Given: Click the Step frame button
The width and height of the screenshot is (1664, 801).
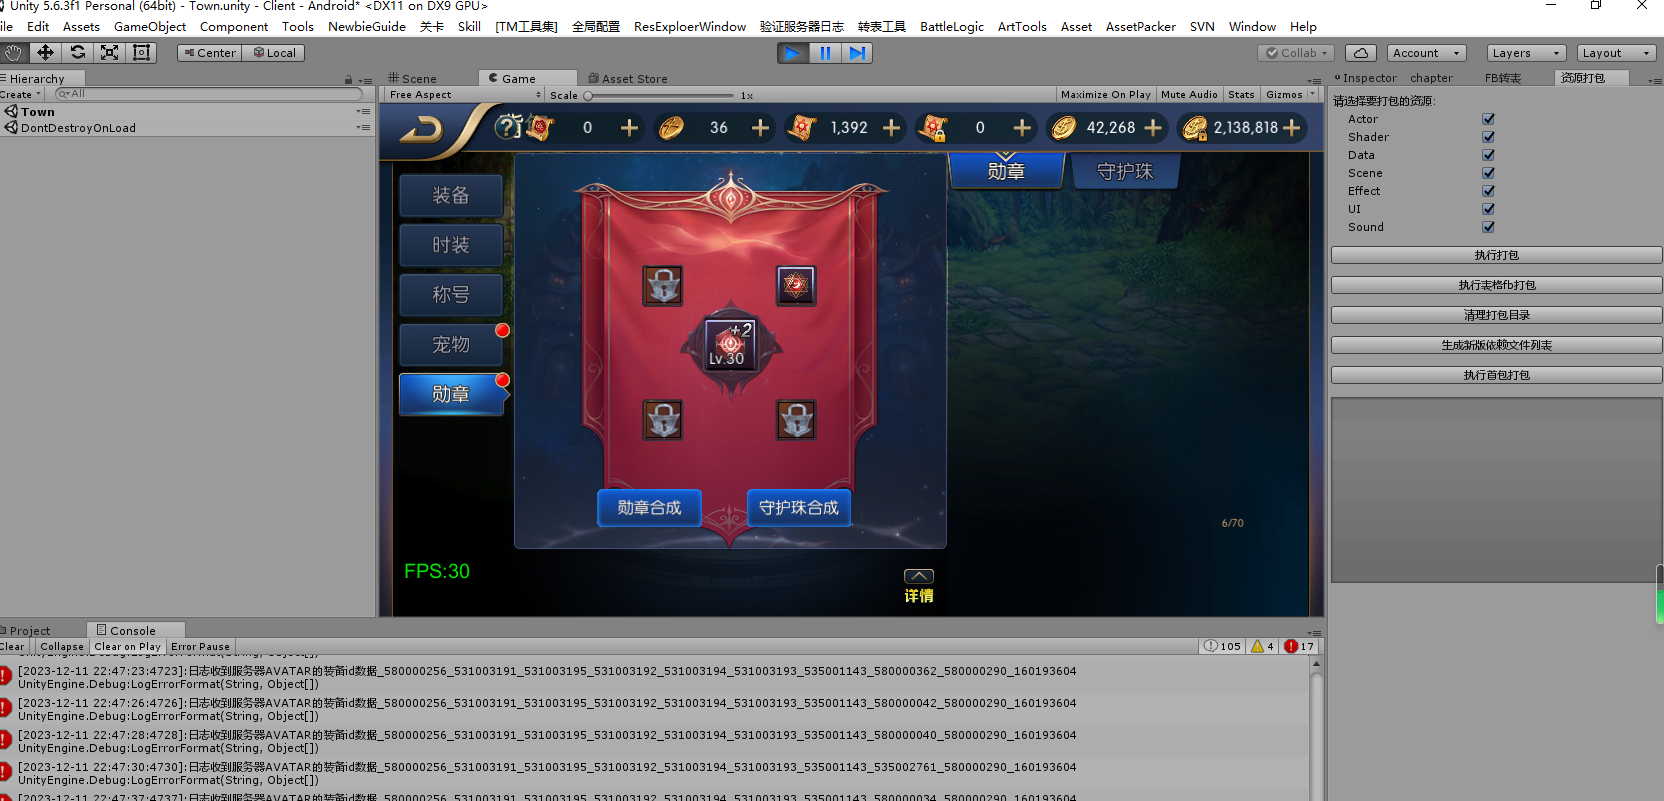Looking at the screenshot, I should 857,53.
